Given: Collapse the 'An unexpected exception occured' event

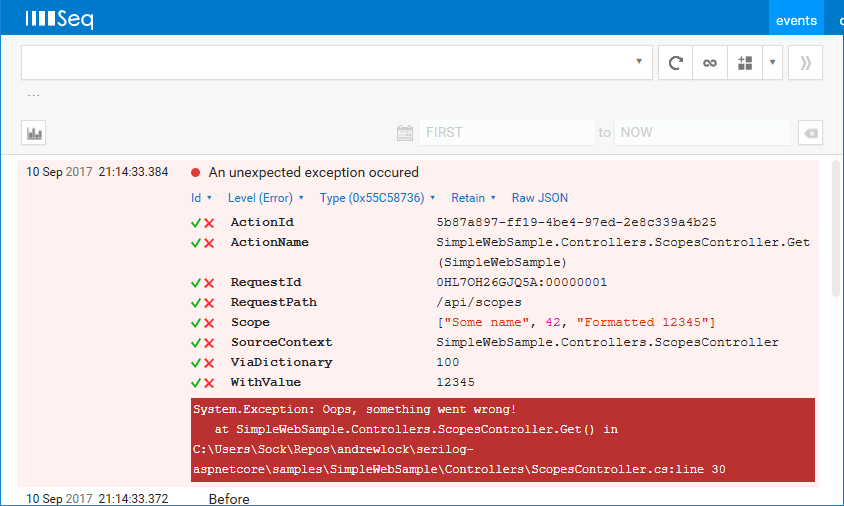Looking at the screenshot, I should pyautogui.click(x=313, y=172).
